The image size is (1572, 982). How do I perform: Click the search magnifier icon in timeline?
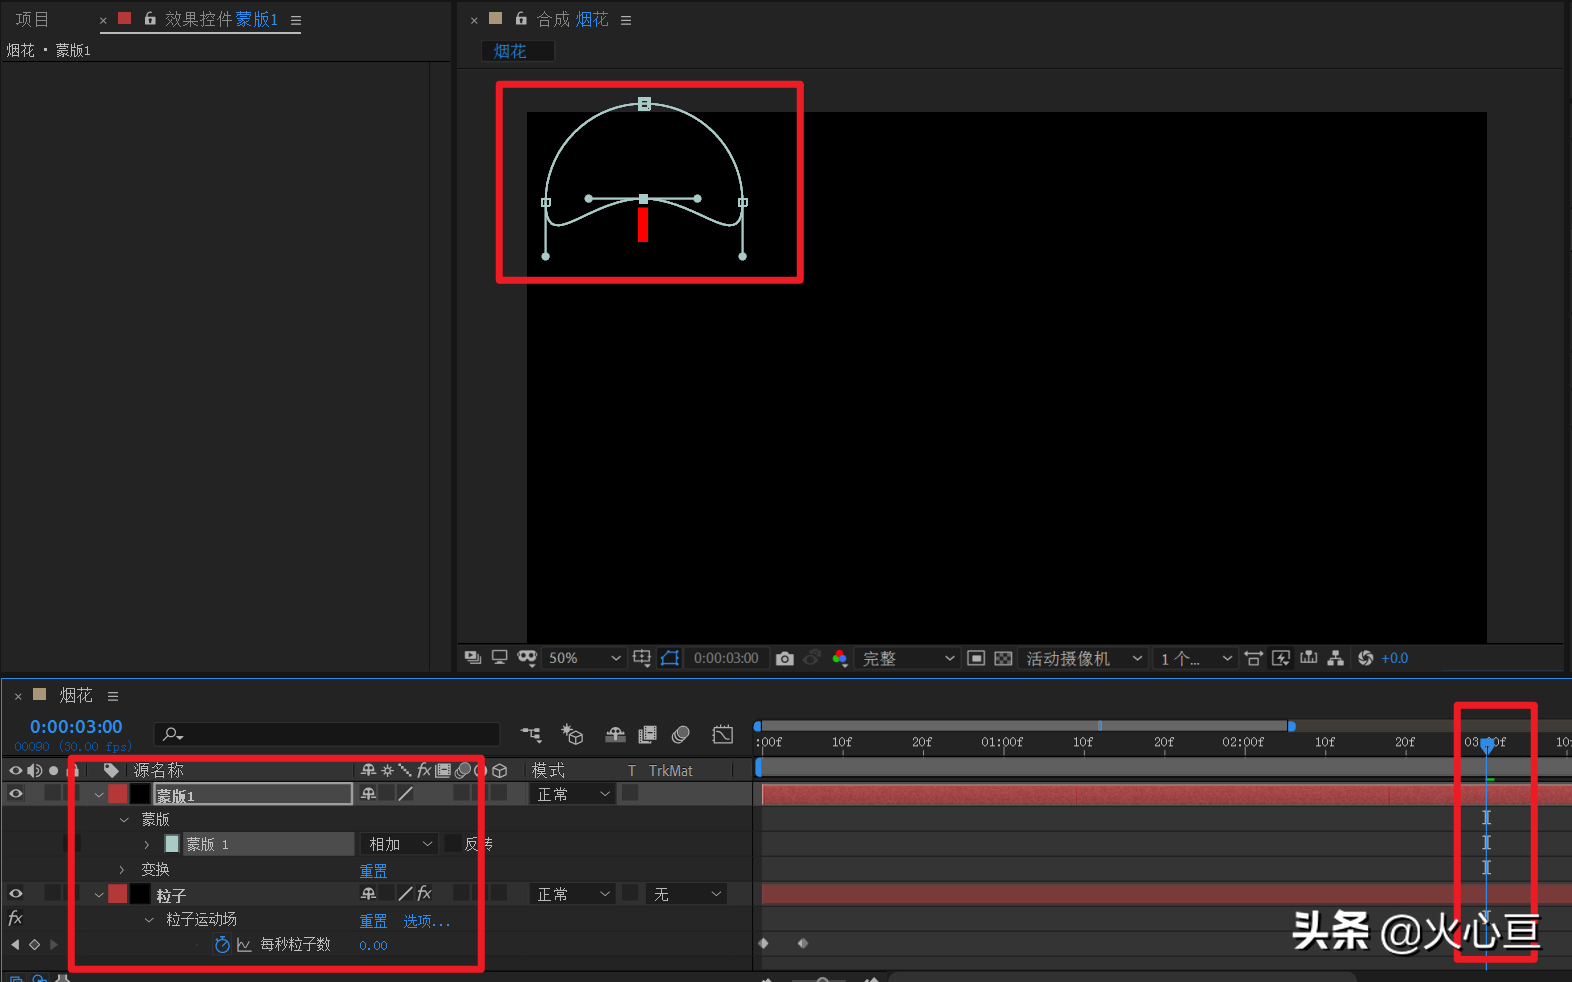tap(173, 734)
